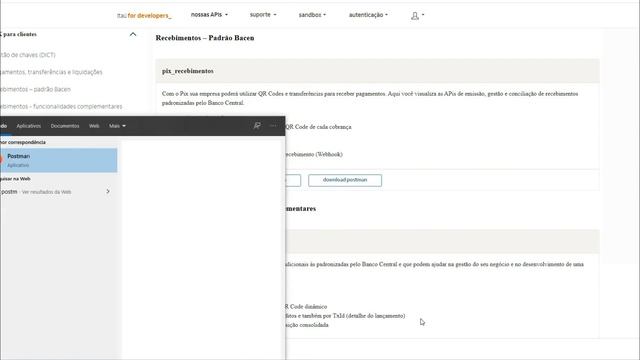This screenshot has height=360, width=640.
Task: Open the suporte dropdown menu
Action: pos(263,15)
